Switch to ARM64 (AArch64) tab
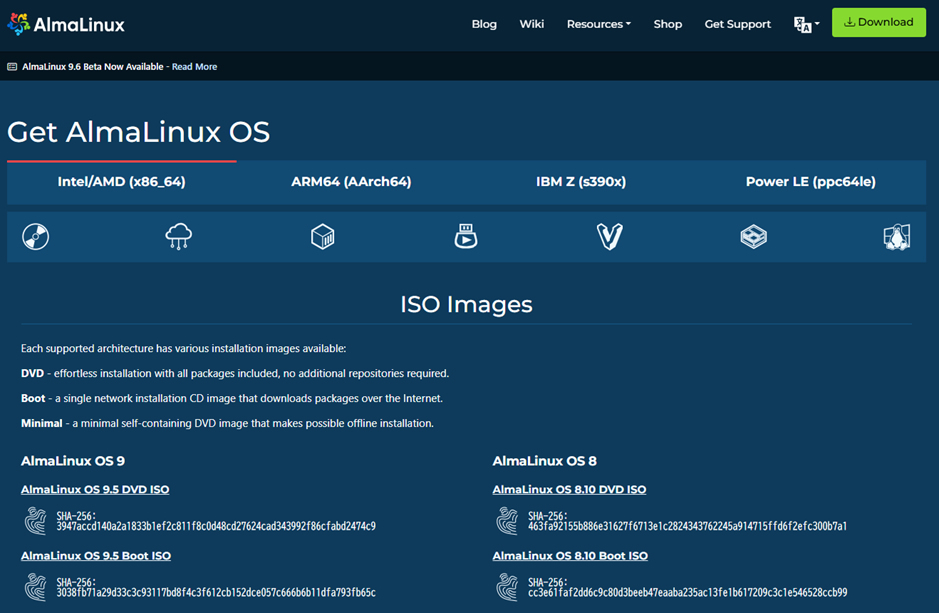 (x=351, y=182)
